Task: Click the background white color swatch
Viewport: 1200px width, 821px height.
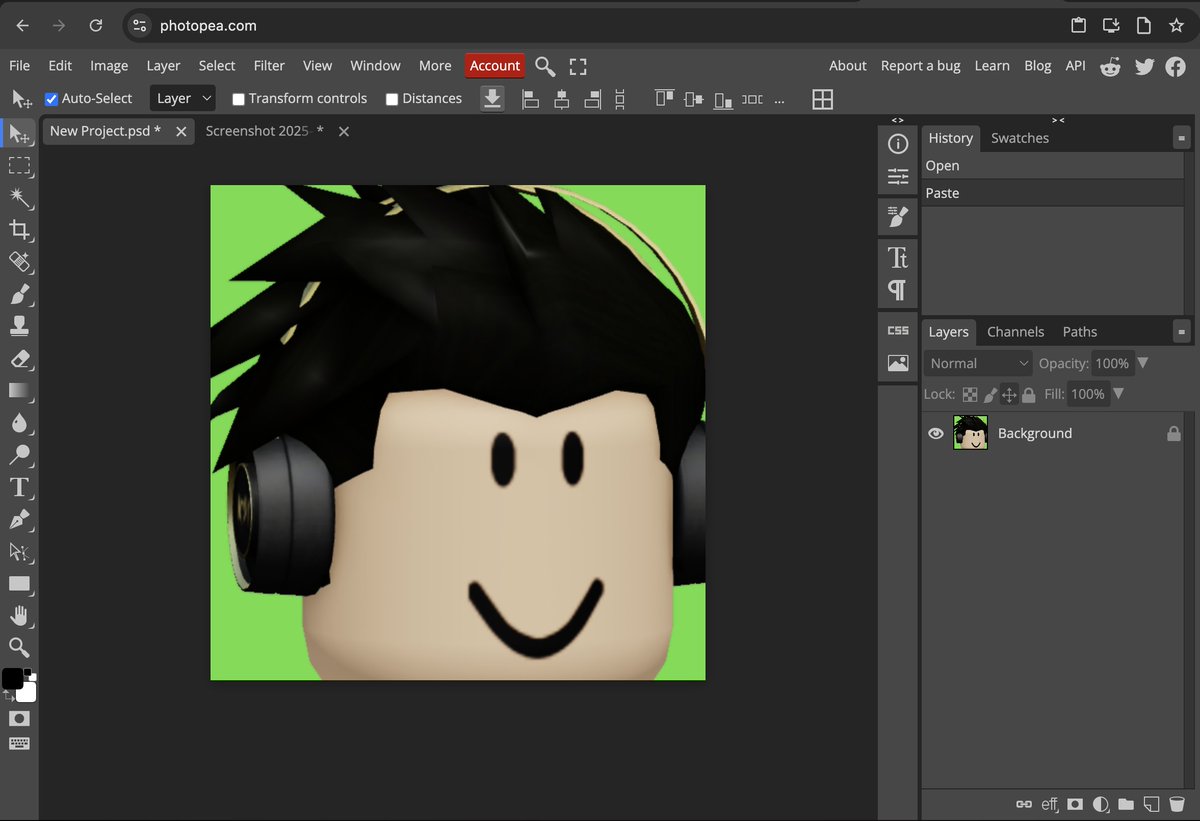Action: [28, 692]
